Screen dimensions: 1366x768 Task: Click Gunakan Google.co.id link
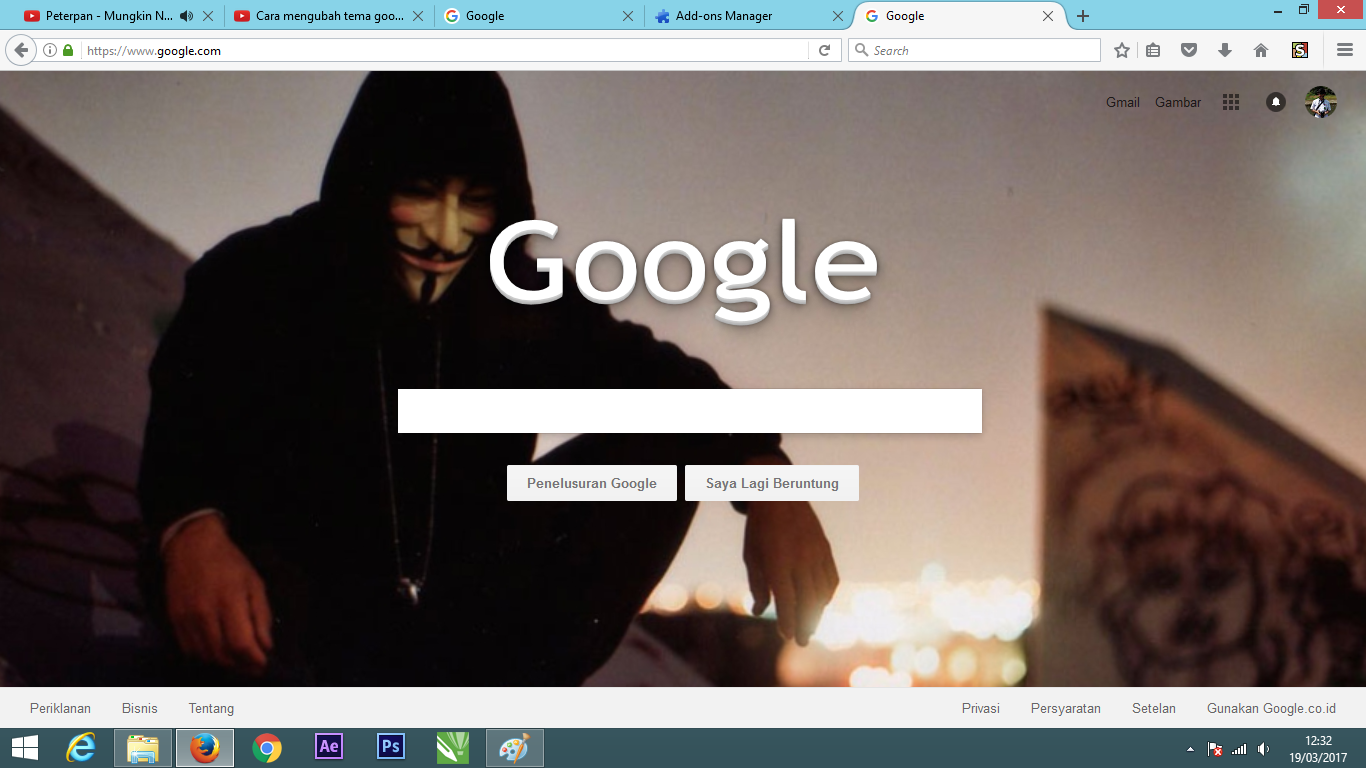pyautogui.click(x=1271, y=708)
